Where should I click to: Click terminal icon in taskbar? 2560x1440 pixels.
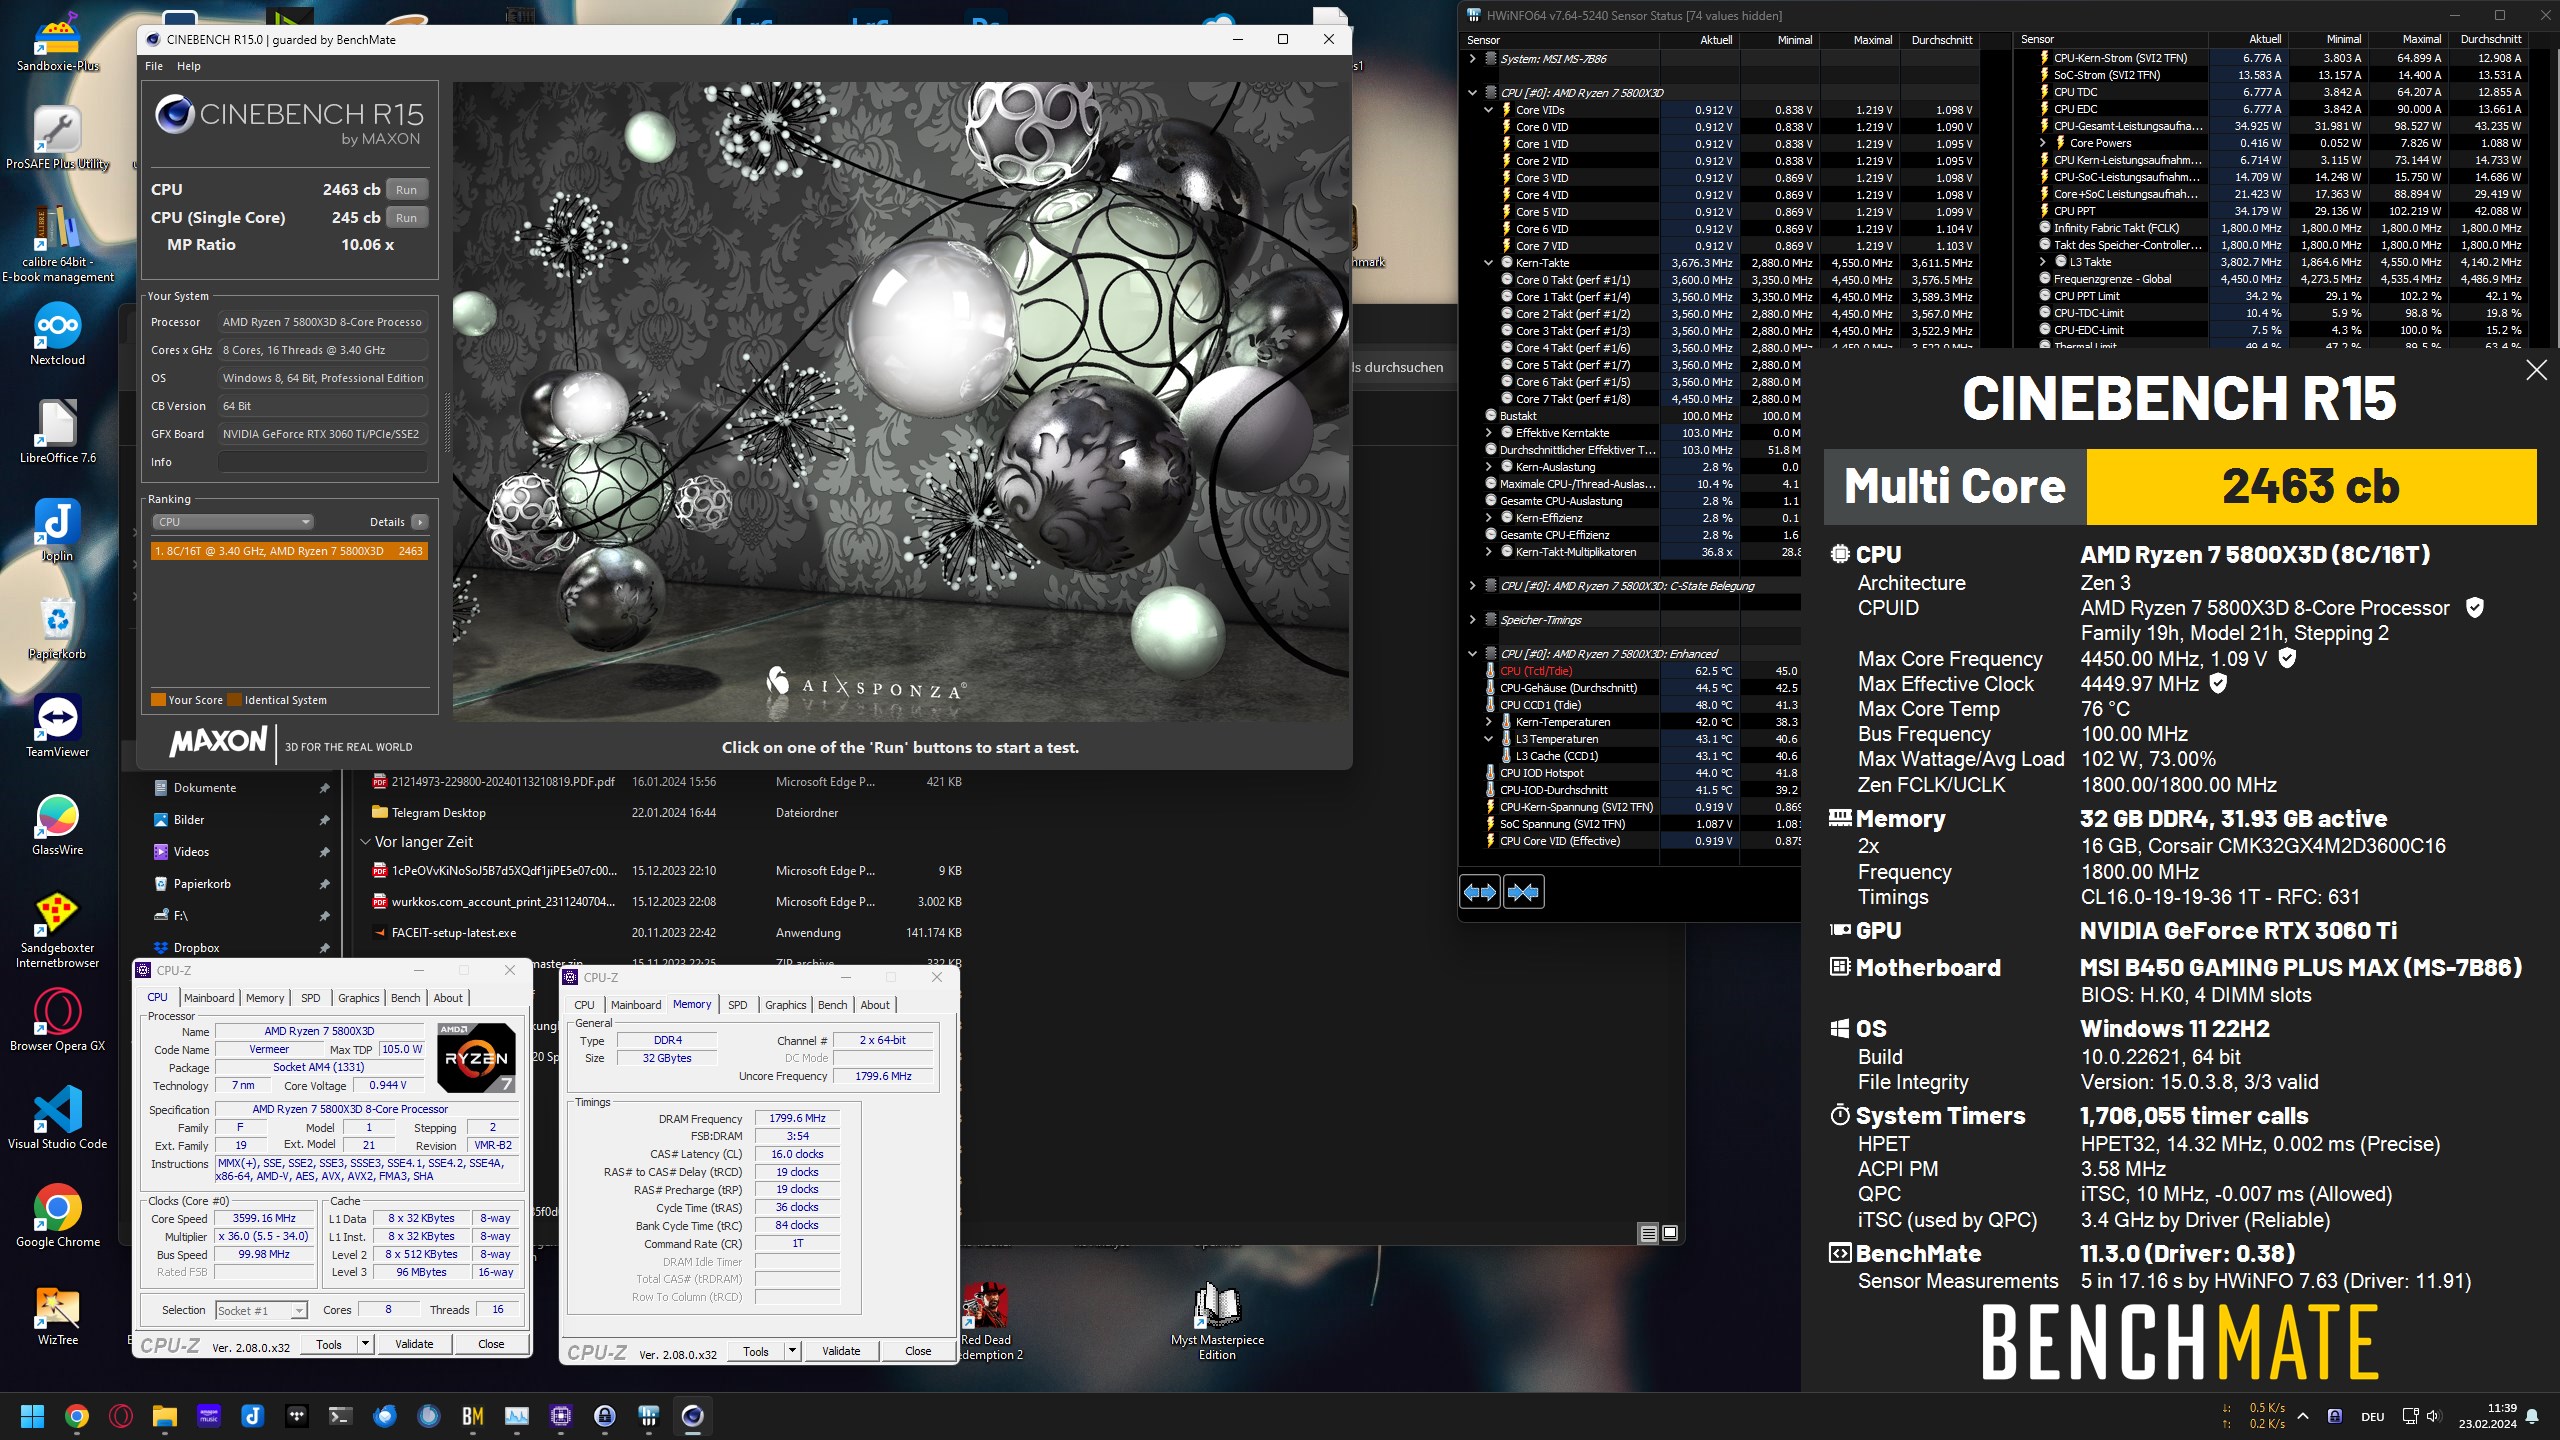(x=341, y=1416)
